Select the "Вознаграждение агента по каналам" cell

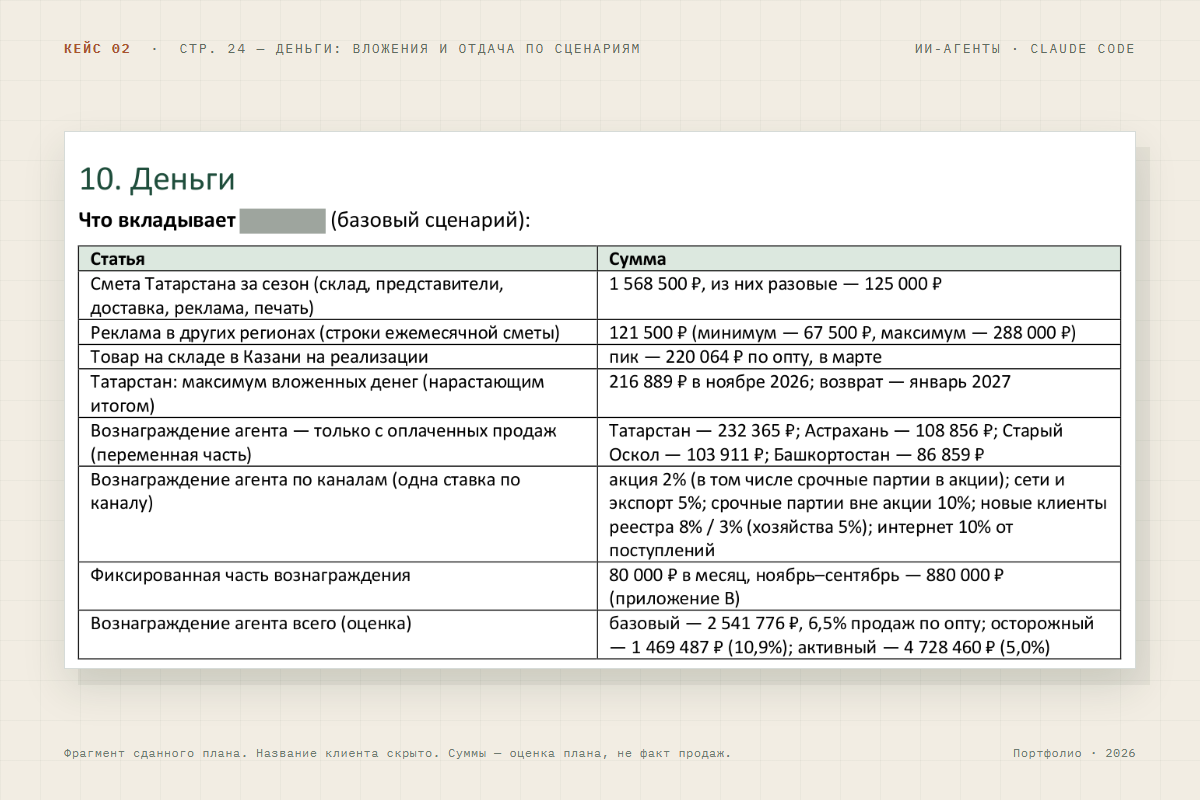pyautogui.click(x=338, y=515)
